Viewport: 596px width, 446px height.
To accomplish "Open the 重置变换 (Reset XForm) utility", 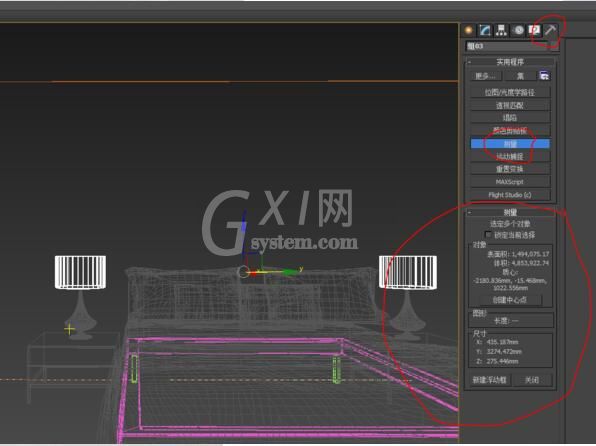I will tap(510, 169).
